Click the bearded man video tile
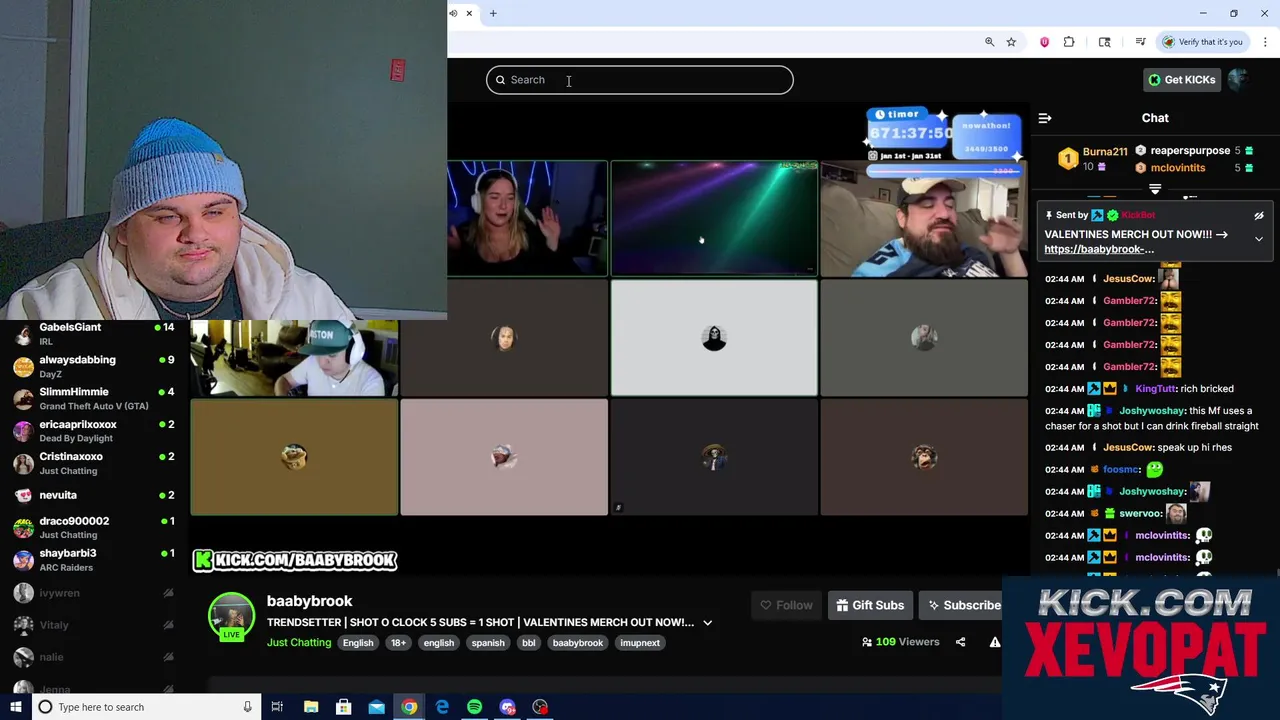Image resolution: width=1280 pixels, height=720 pixels. (x=924, y=218)
